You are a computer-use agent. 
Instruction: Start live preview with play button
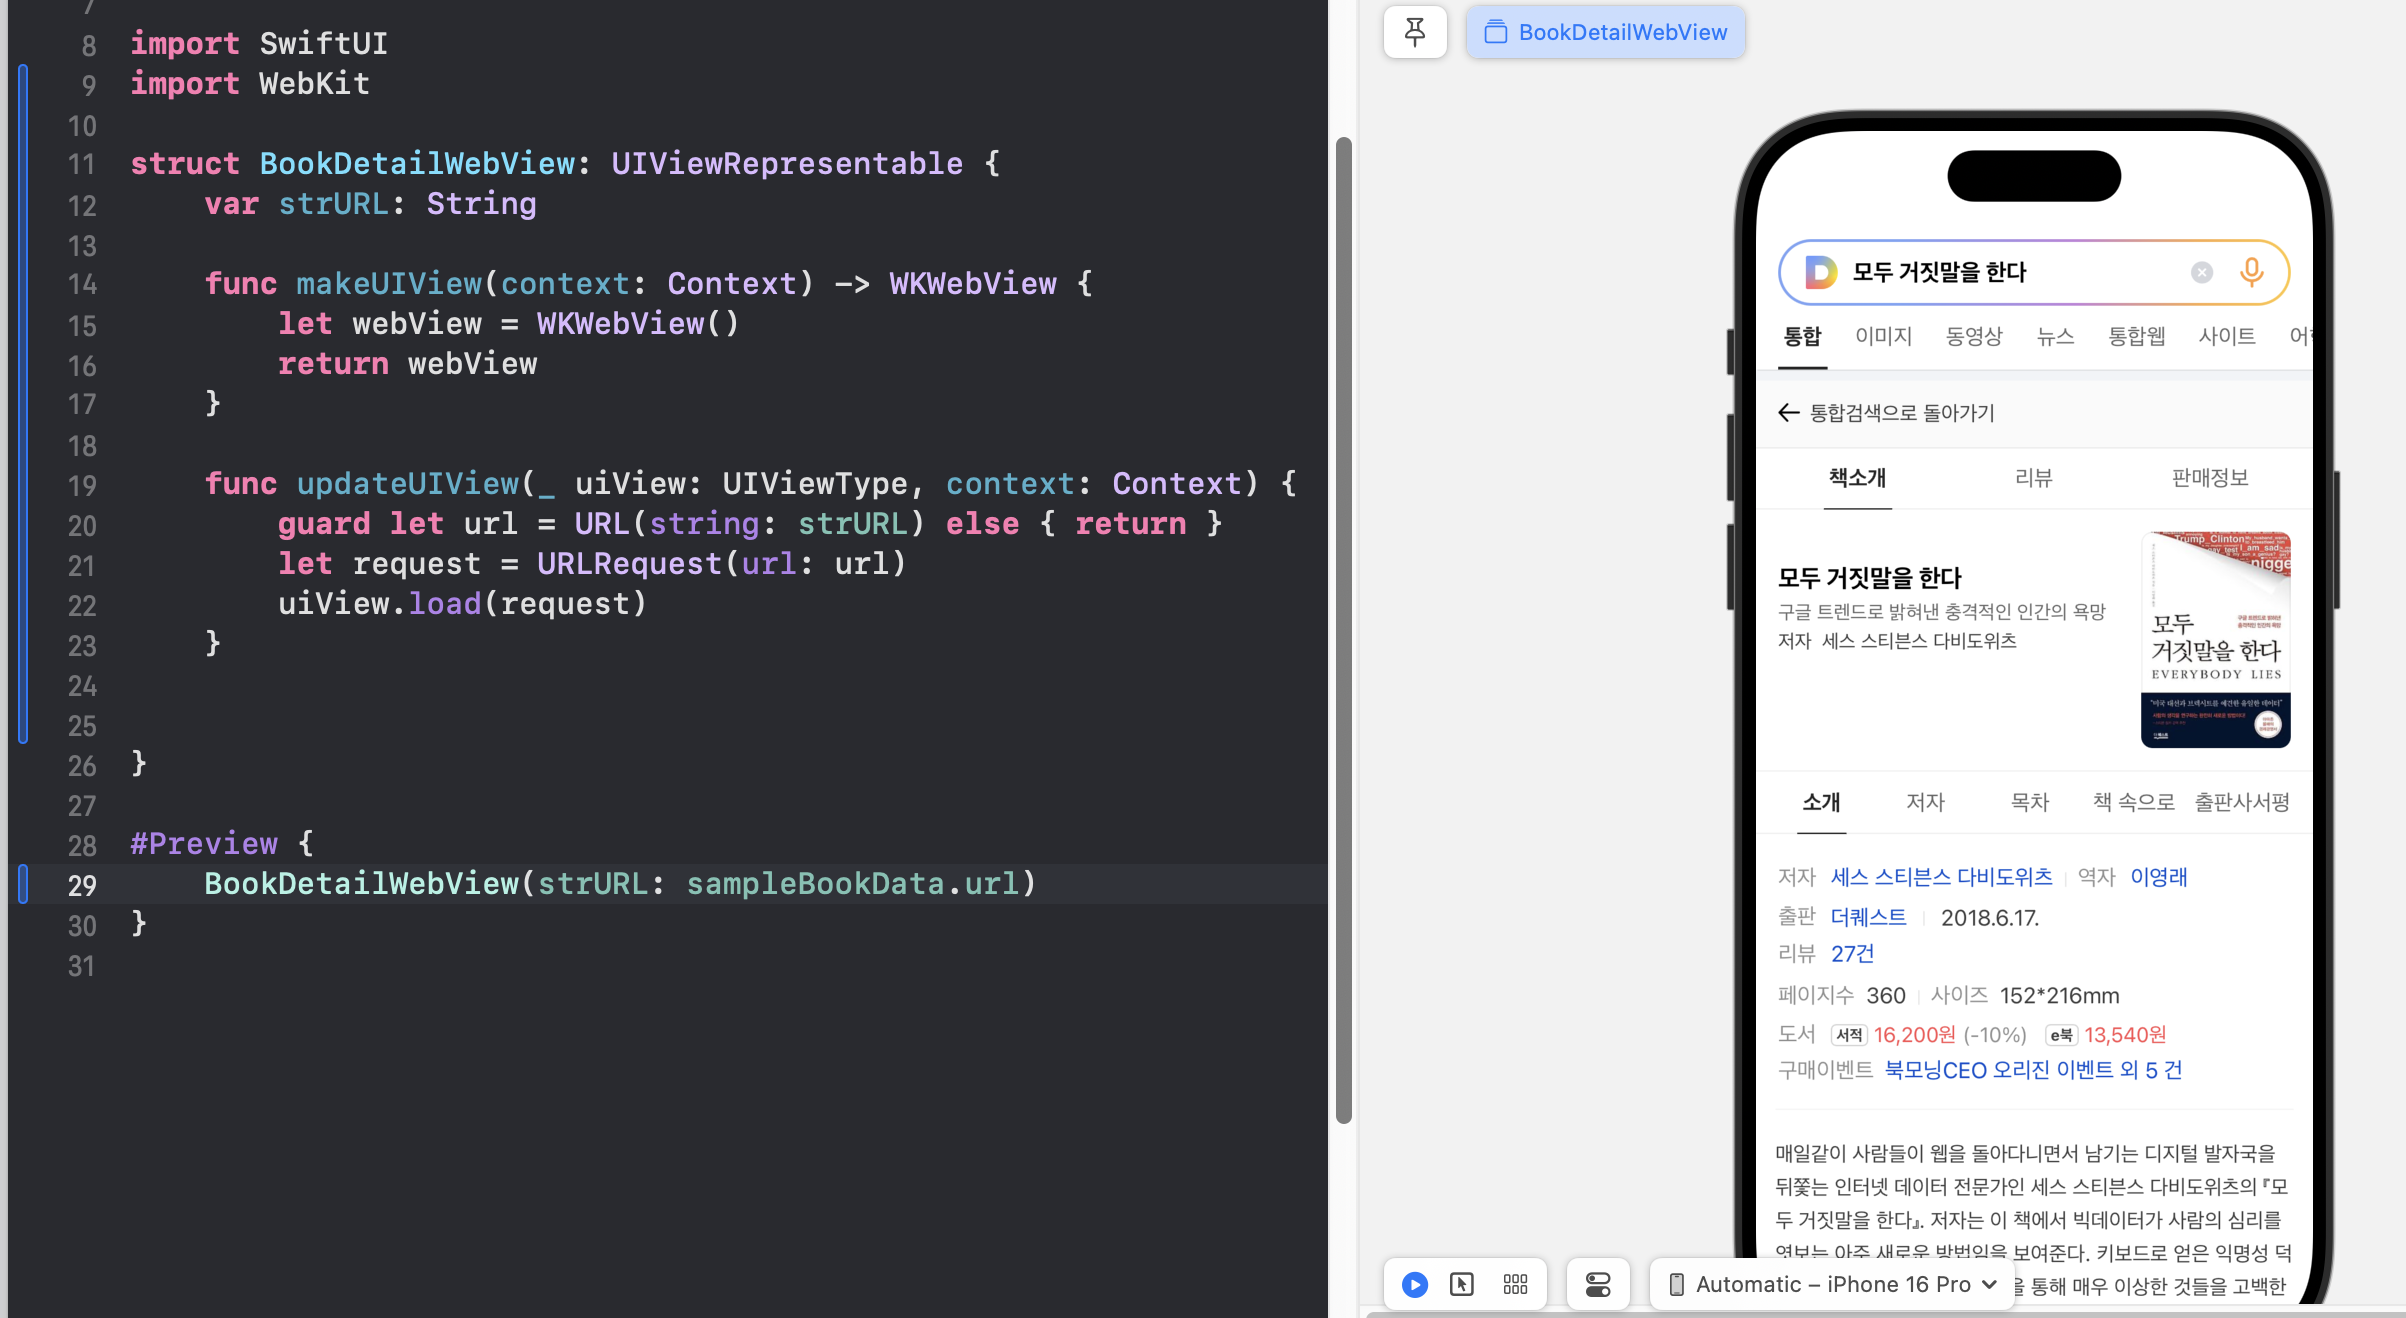coord(1414,1284)
